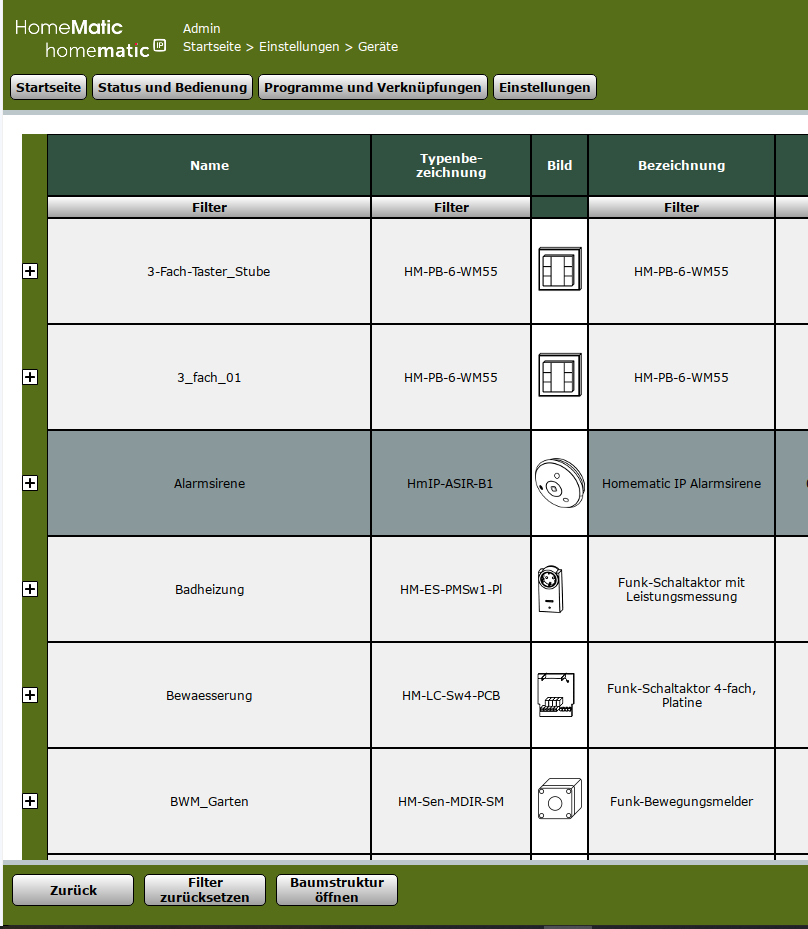808x929 pixels.
Task: Click the HmIP-ASIR-B1 type cell
Action: point(451,483)
